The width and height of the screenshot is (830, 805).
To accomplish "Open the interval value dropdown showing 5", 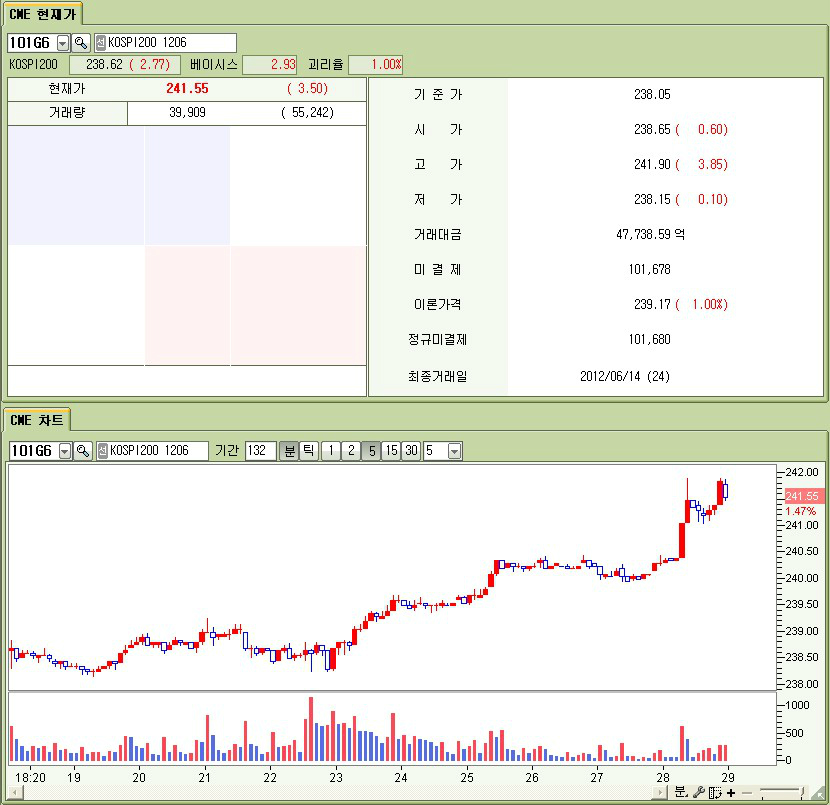I will coord(455,451).
